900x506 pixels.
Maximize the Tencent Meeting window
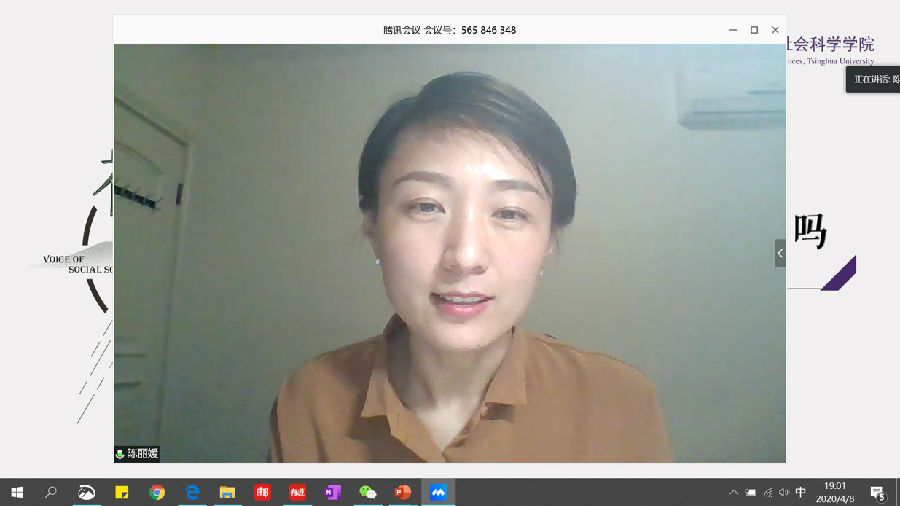click(754, 30)
